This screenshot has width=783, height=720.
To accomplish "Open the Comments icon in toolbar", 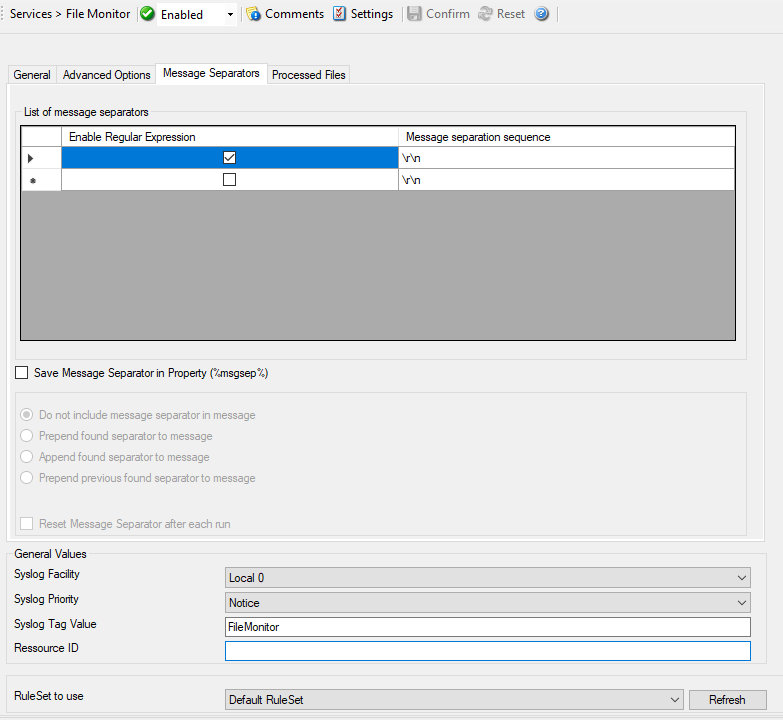I will click(254, 14).
